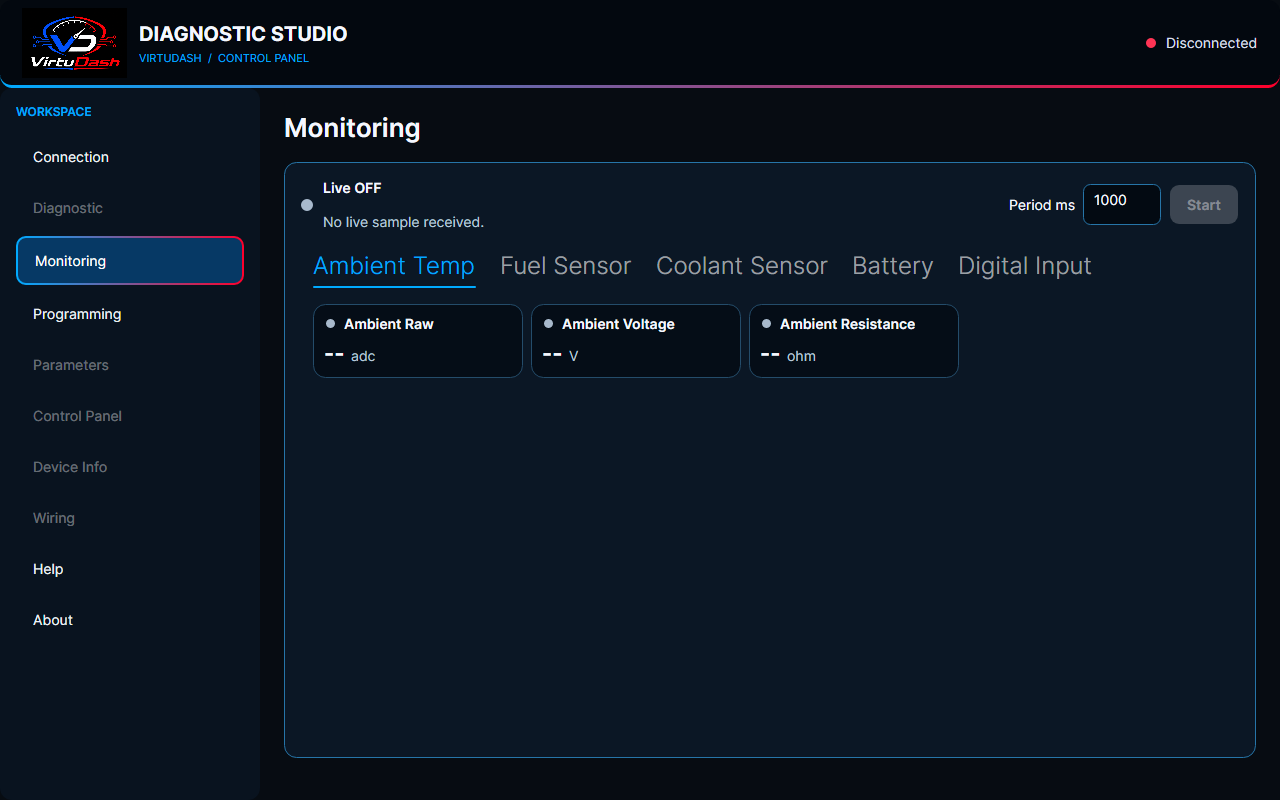This screenshot has height=800, width=1280.
Task: Open the About page
Action: tap(130, 620)
